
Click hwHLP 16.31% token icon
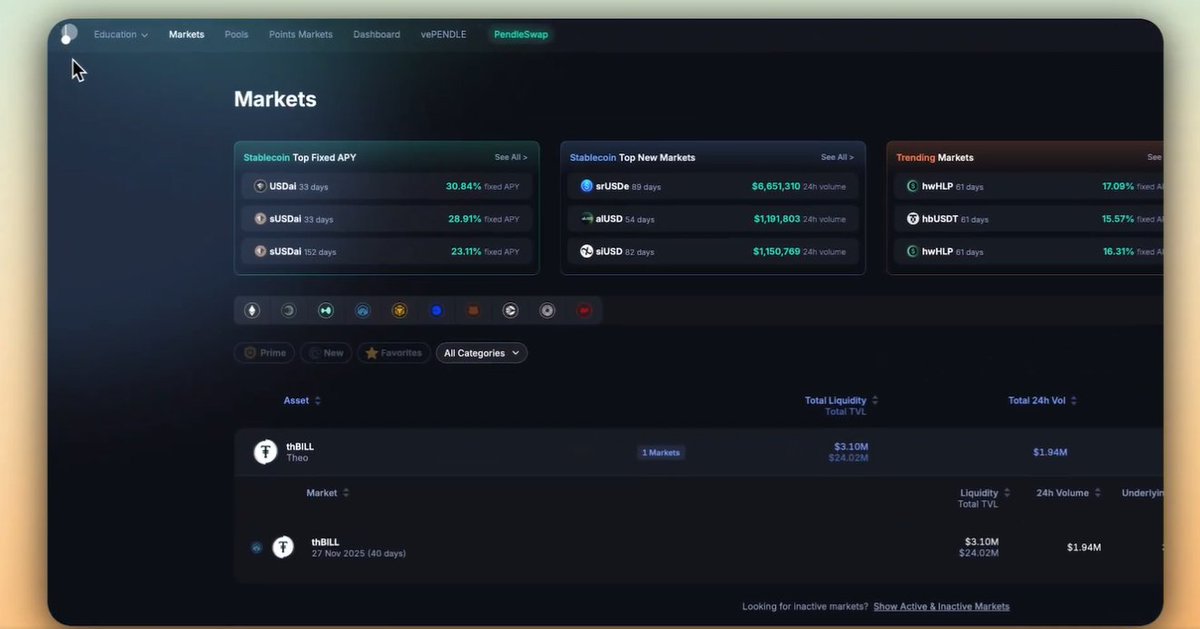(x=912, y=251)
